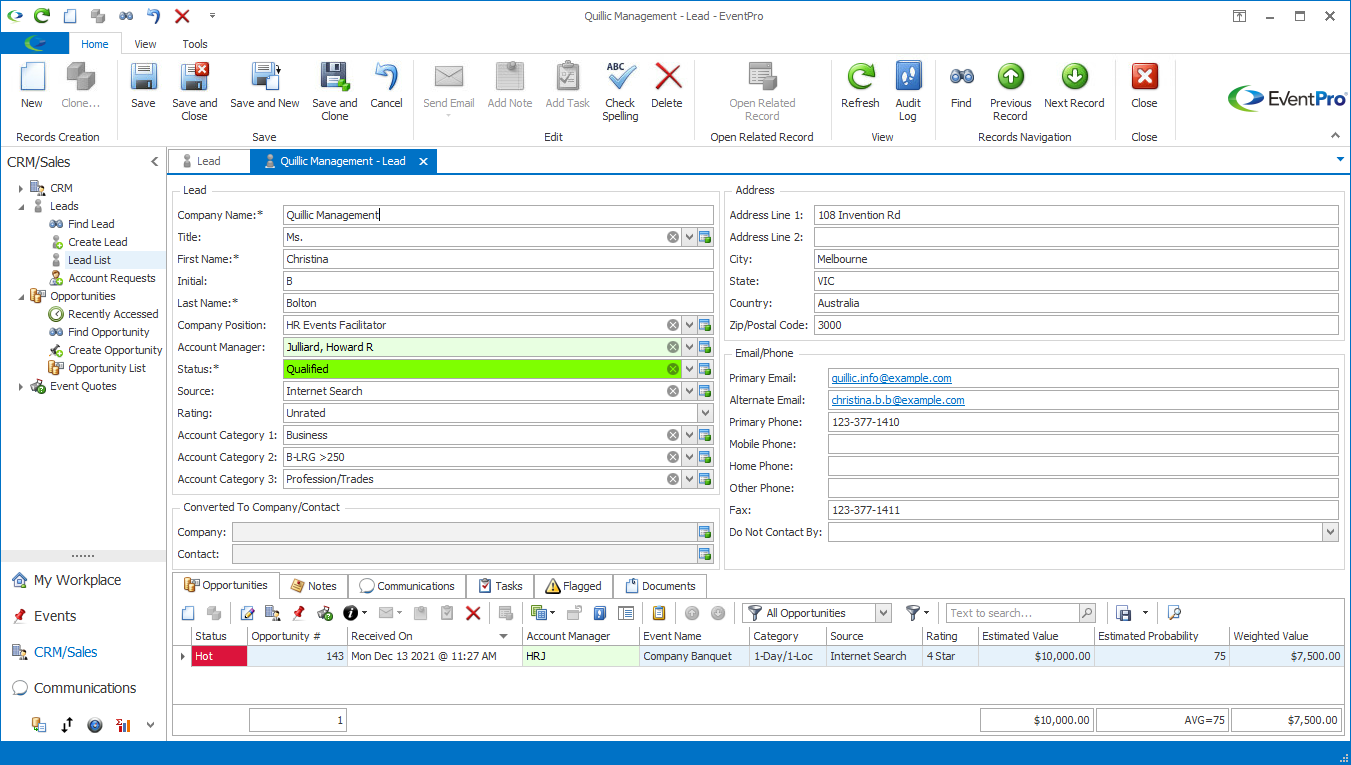
Task: Click the Save and New icon
Action: click(265, 78)
